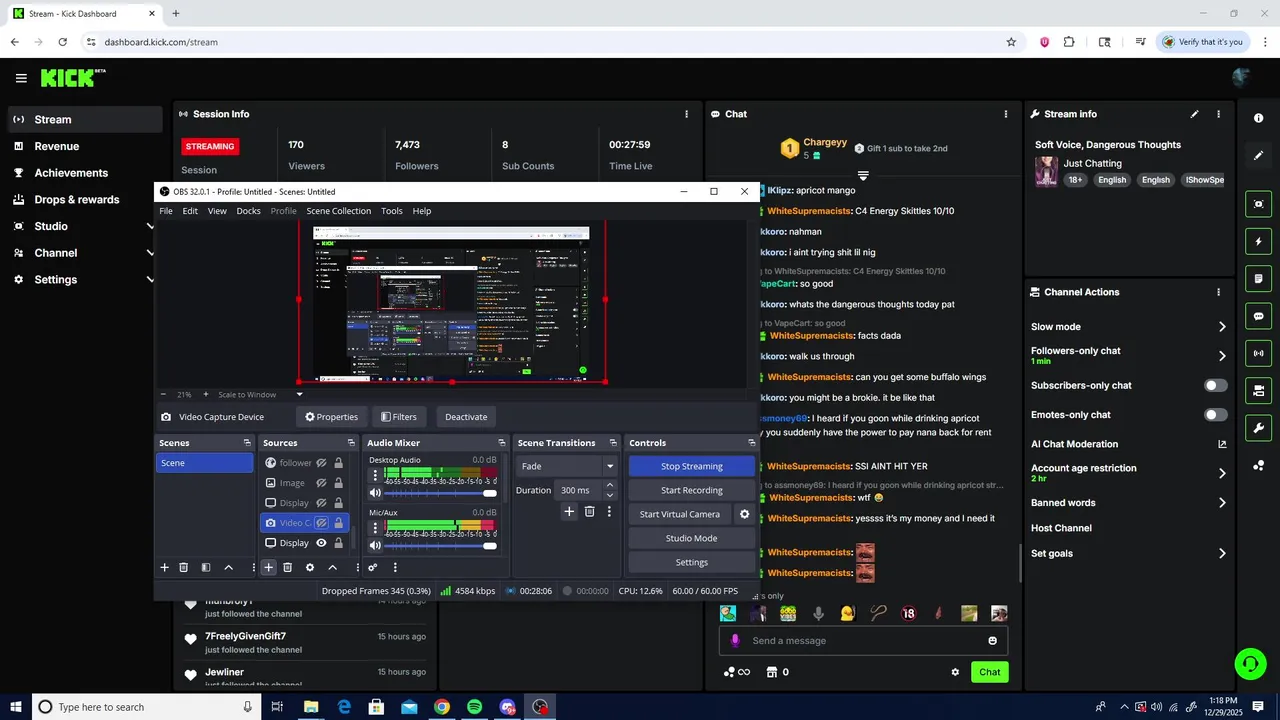Add a new source in OBS Sources
Viewport: 1280px width, 720px height.
click(268, 567)
